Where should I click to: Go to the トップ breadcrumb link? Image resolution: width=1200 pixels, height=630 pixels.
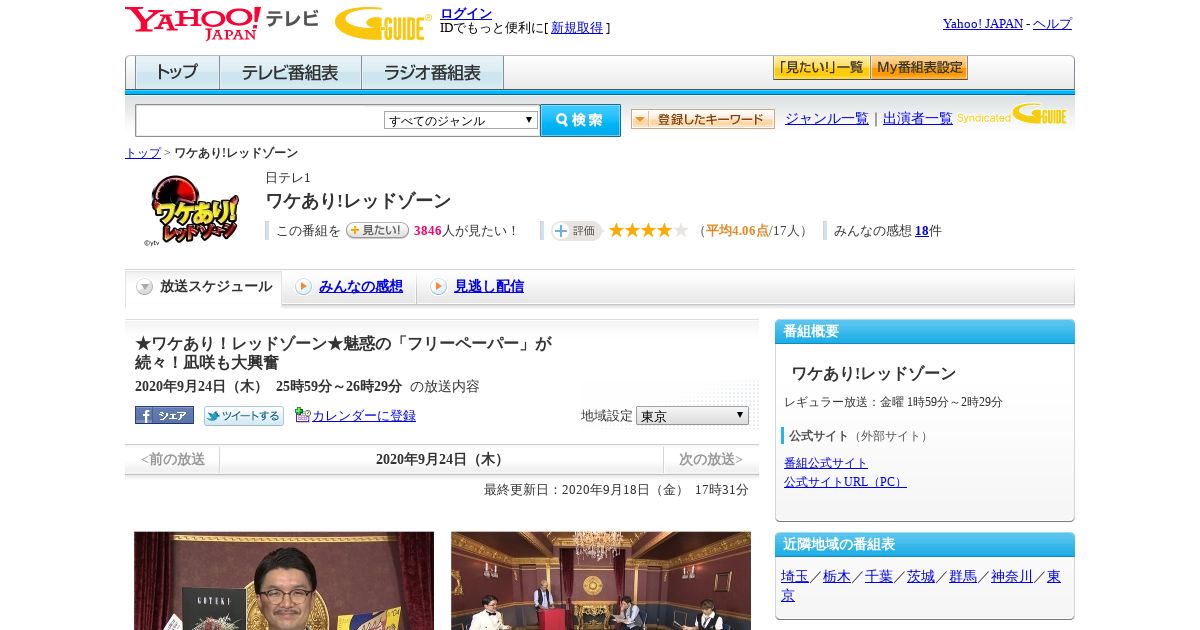(x=143, y=153)
